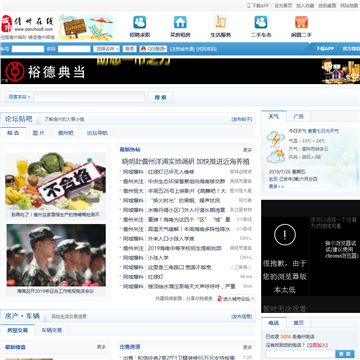Click the 注册城市通 register link
The image size is (360, 360).
coord(182,49)
